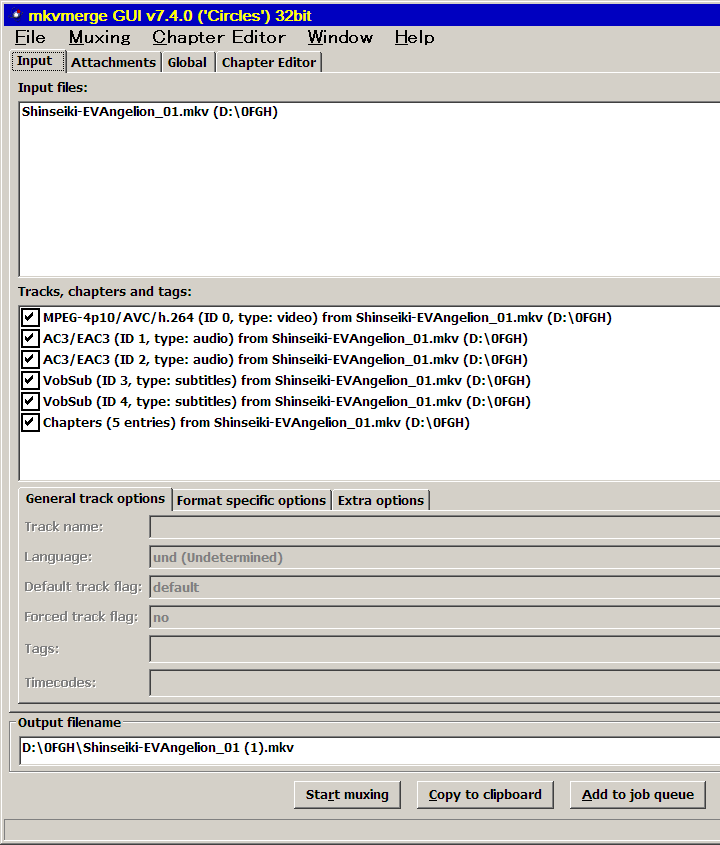720x845 pixels.
Task: Open the Language dropdown showing und (Undetermined)
Action: click(434, 557)
